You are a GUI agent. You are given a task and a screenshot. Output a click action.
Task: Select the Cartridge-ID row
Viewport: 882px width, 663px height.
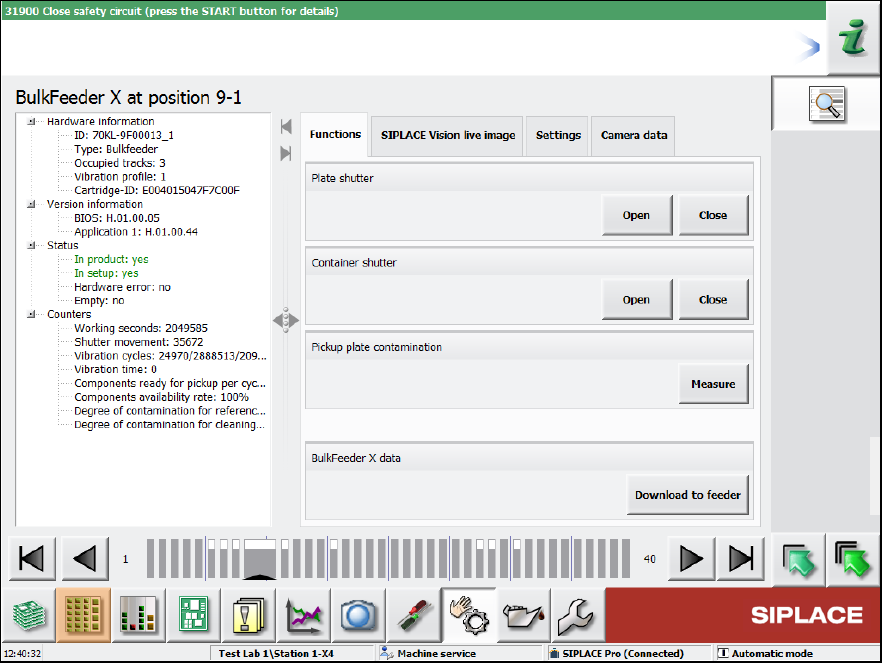[157, 190]
